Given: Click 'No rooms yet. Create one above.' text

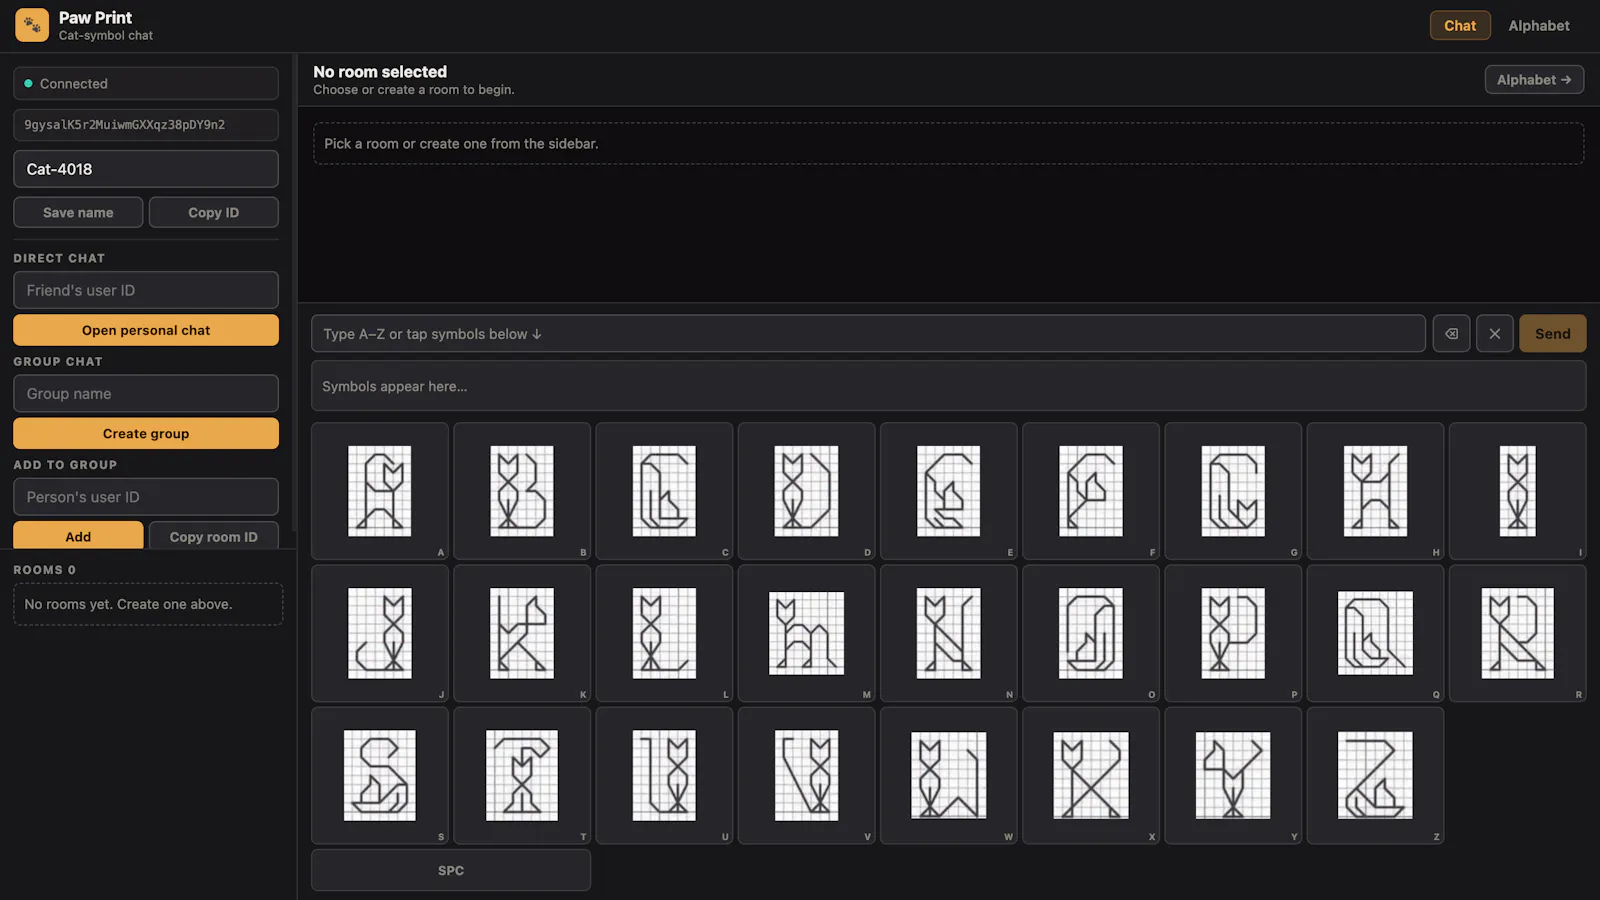Looking at the screenshot, I should pos(128,605).
